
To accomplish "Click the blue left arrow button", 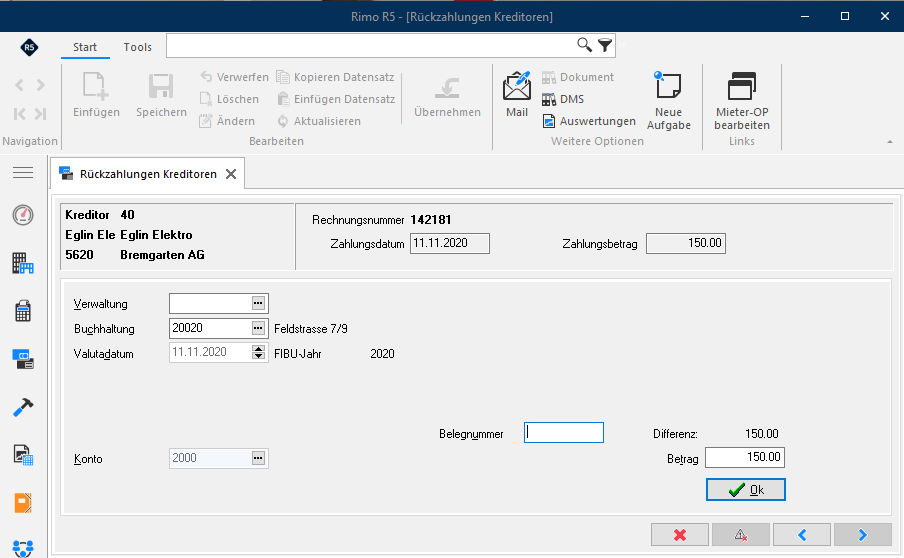I will pos(802,535).
